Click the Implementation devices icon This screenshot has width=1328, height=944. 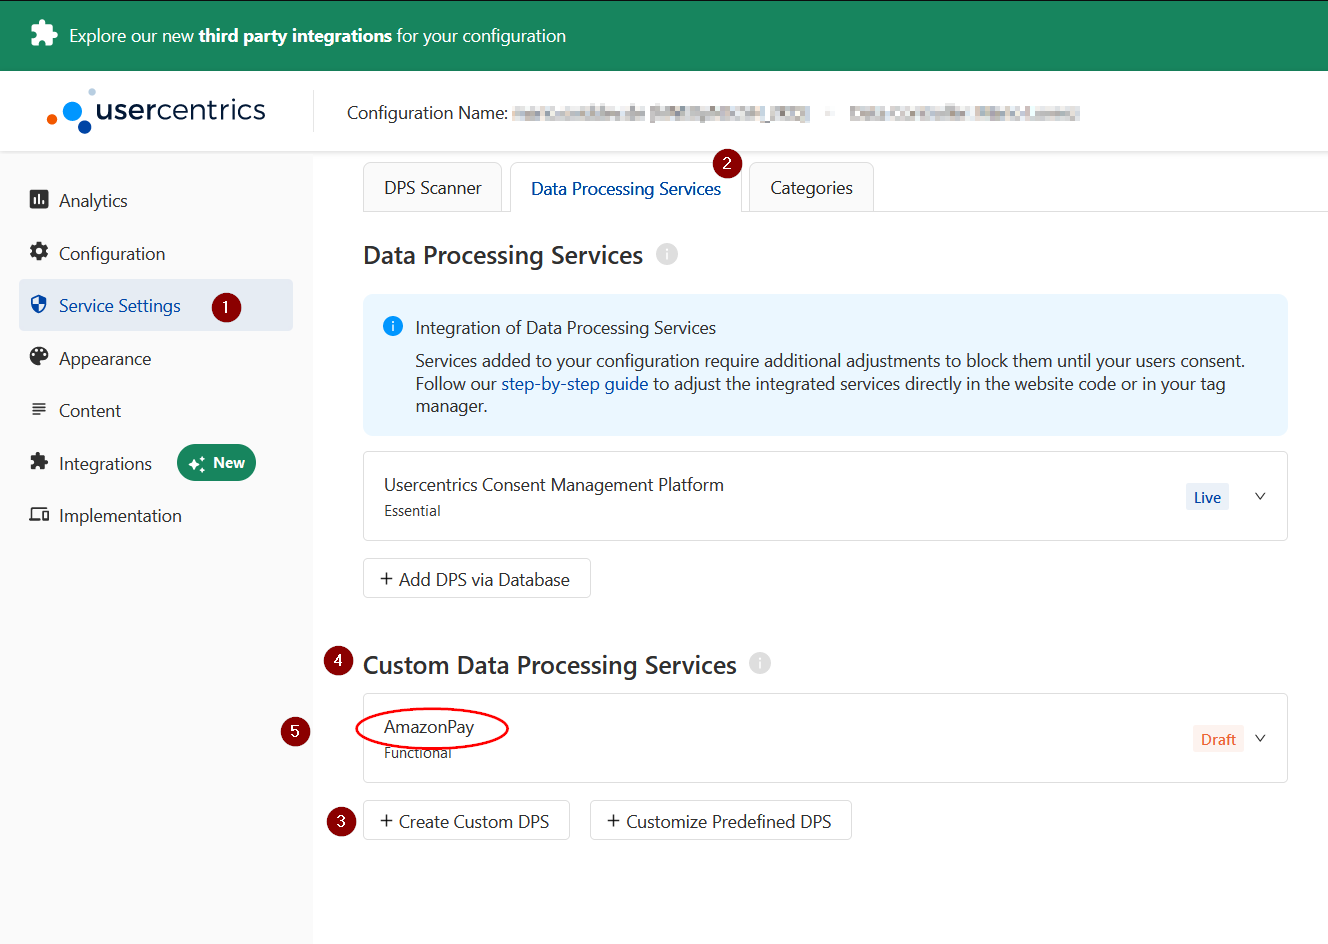coord(39,515)
